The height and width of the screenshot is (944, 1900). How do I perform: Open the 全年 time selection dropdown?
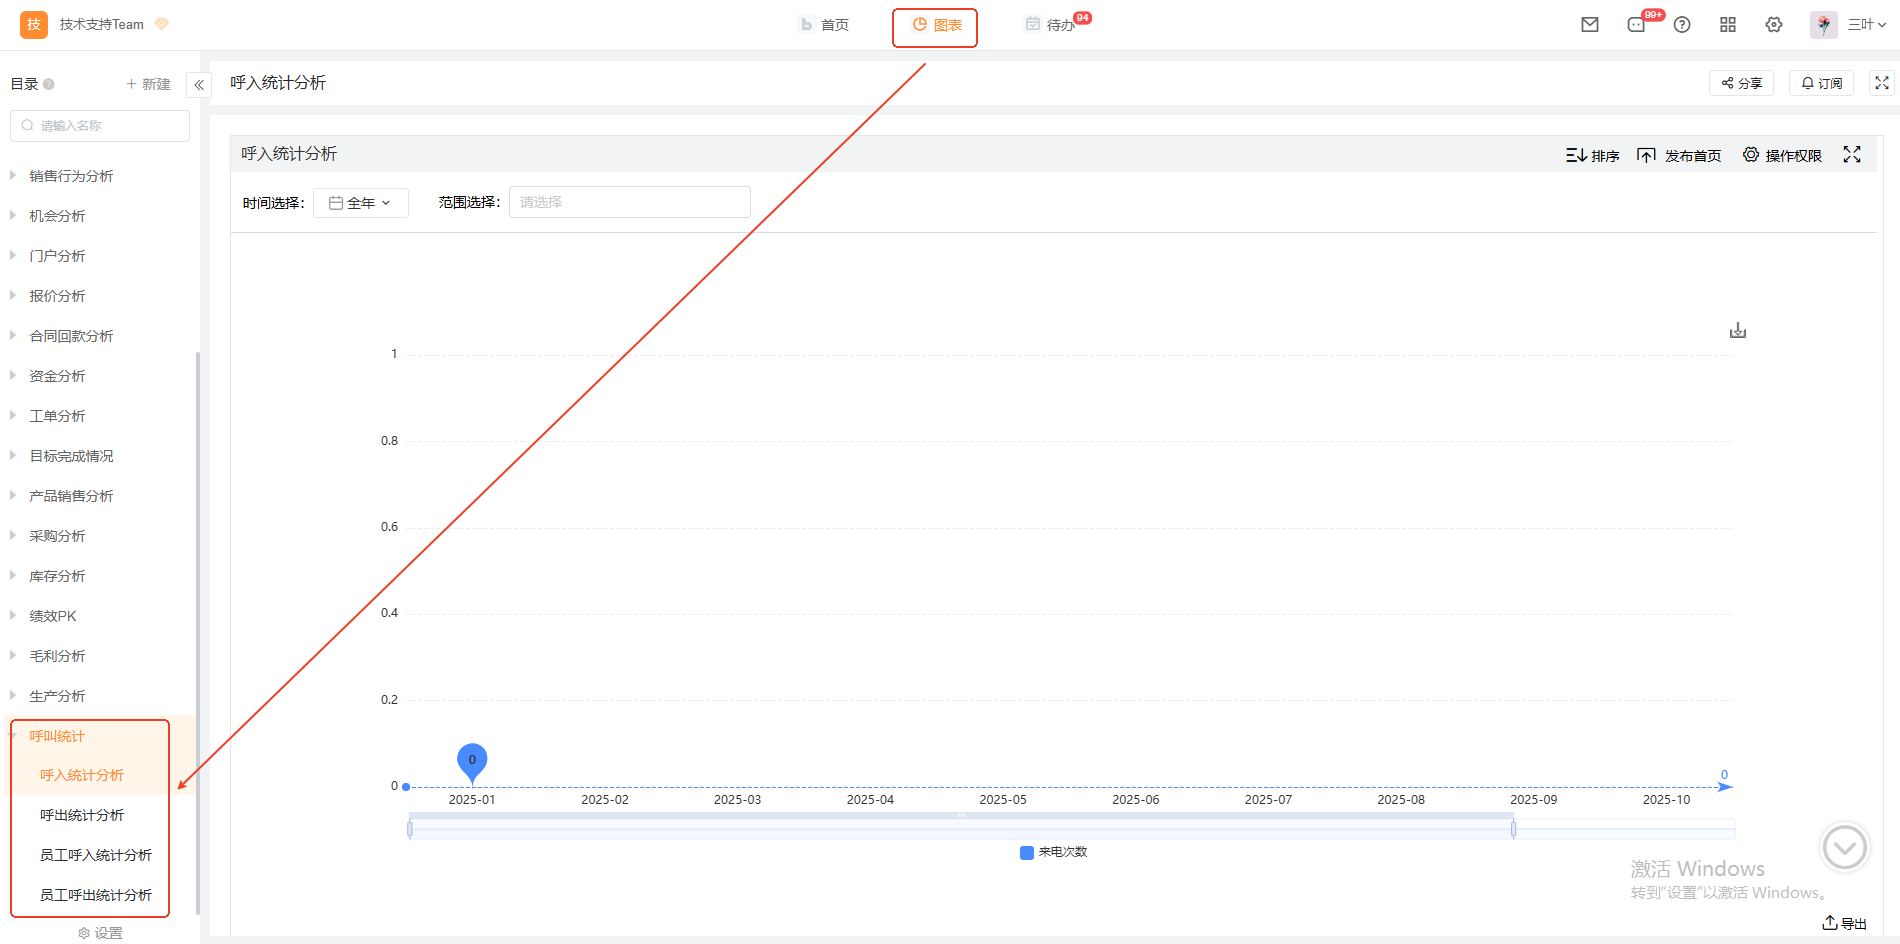tap(360, 203)
